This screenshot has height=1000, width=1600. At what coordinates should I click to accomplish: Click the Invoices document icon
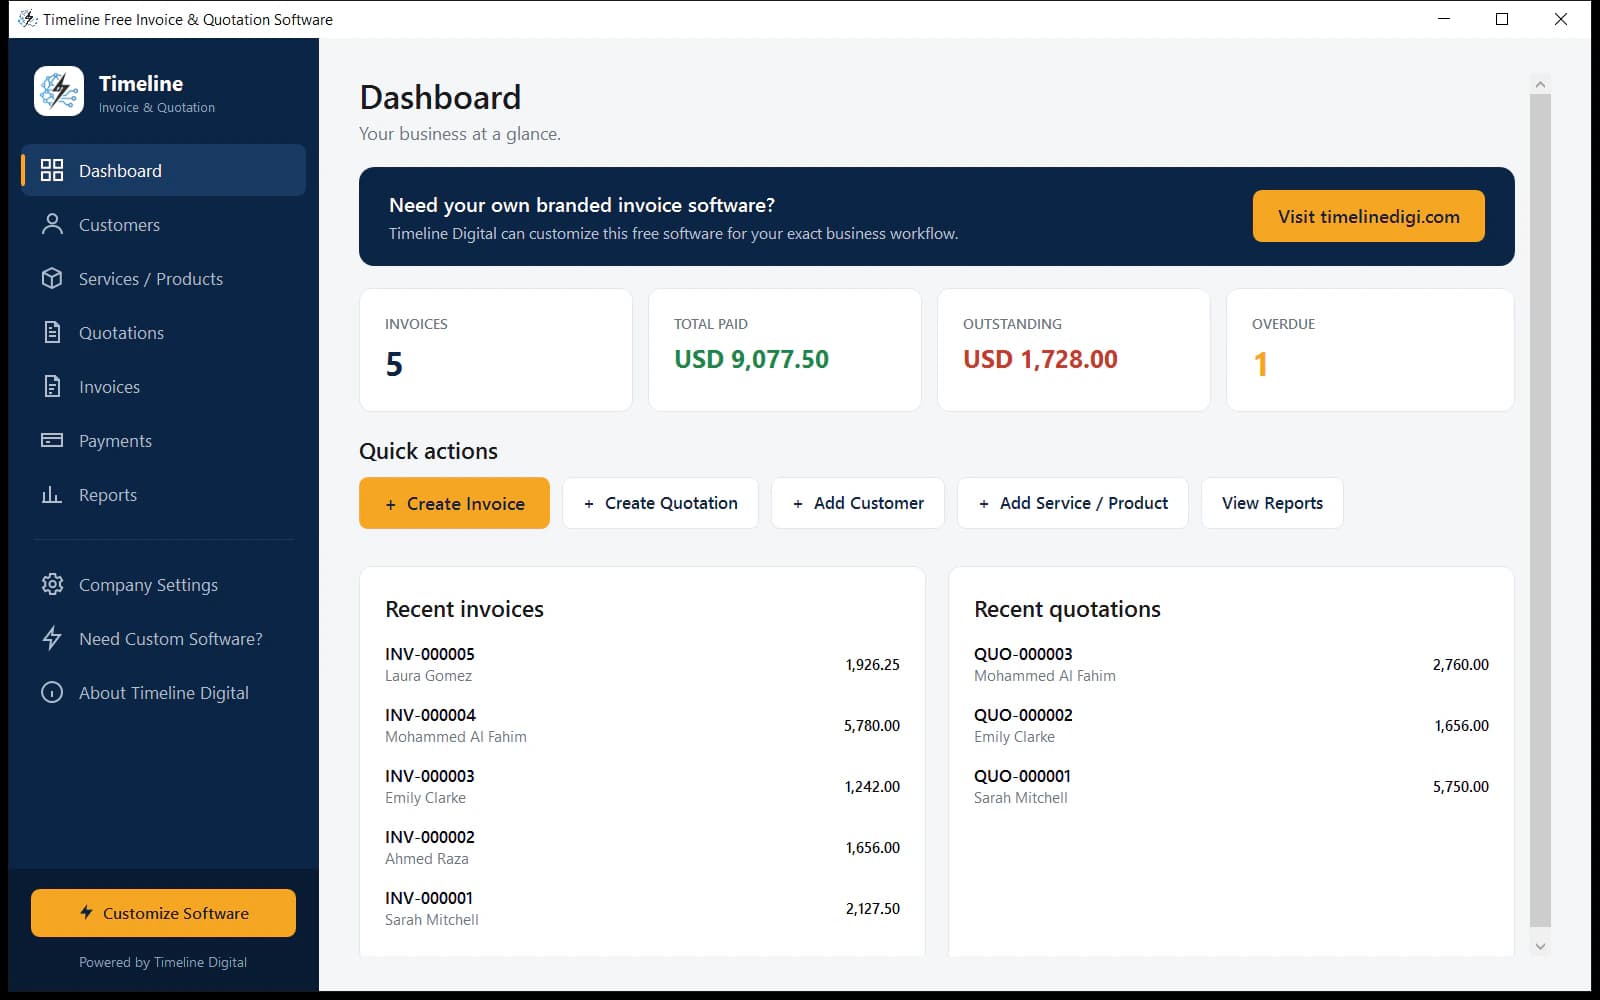[52, 386]
